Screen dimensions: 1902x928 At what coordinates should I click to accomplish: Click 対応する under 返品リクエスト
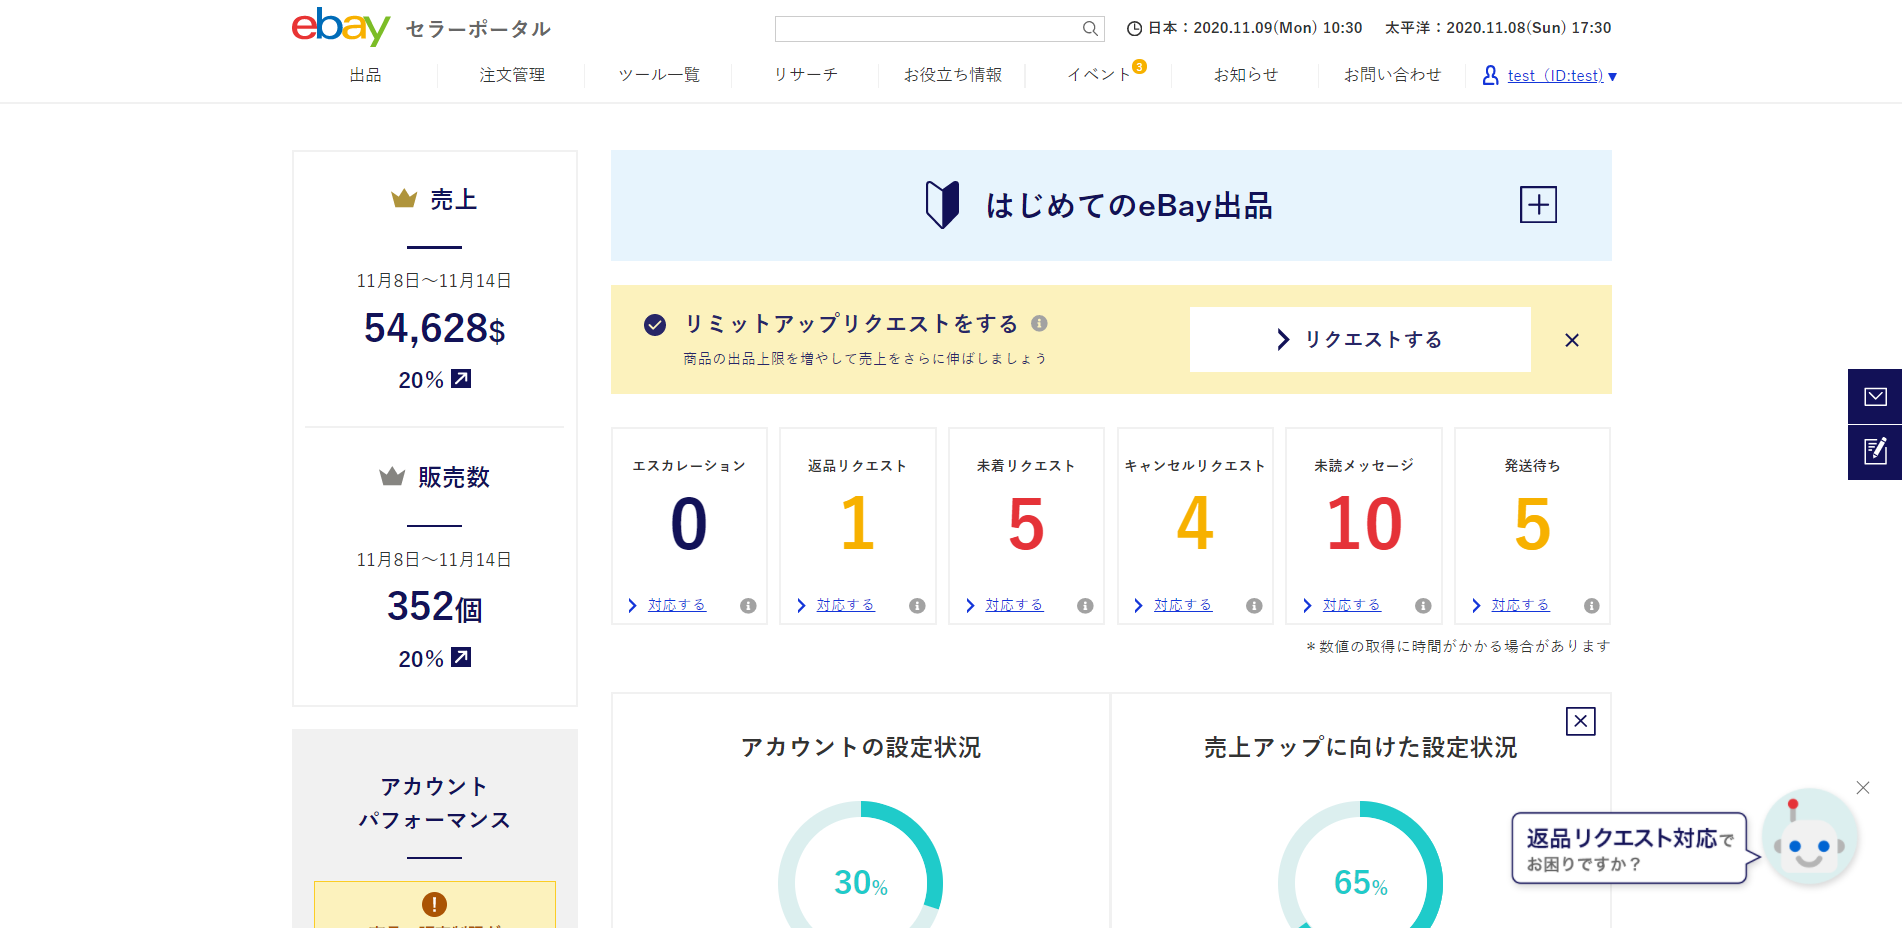click(845, 605)
